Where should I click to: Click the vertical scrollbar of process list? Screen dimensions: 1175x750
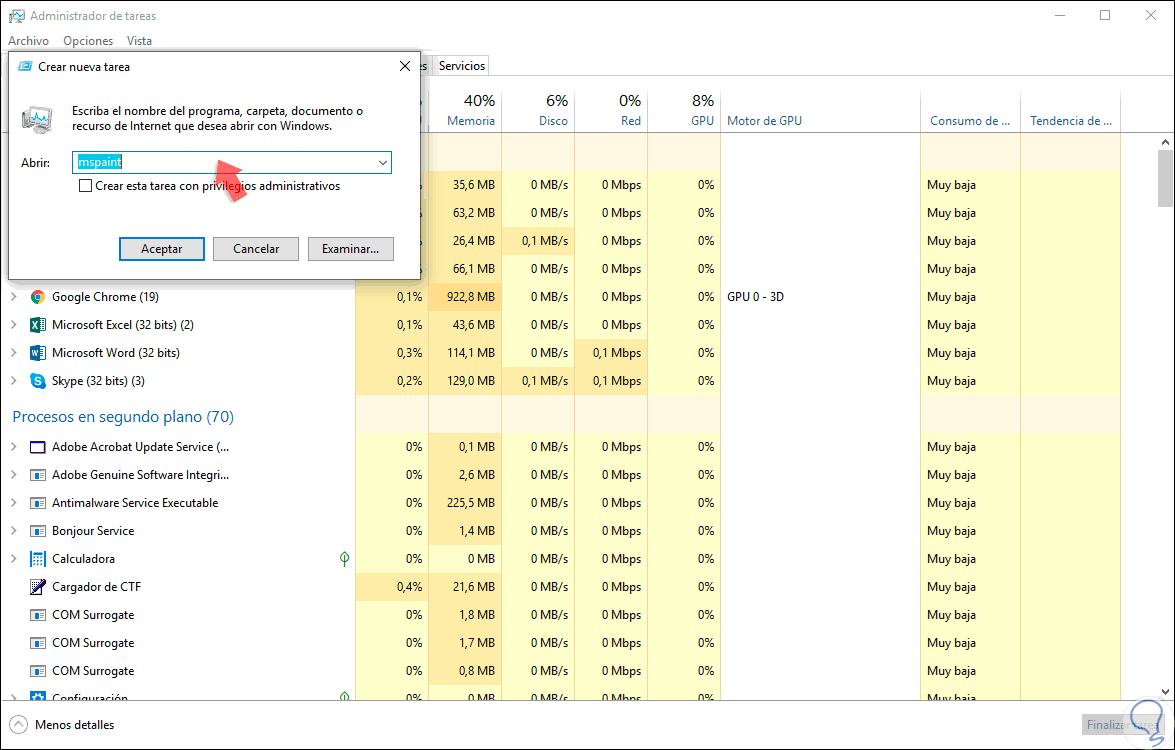coord(1165,400)
